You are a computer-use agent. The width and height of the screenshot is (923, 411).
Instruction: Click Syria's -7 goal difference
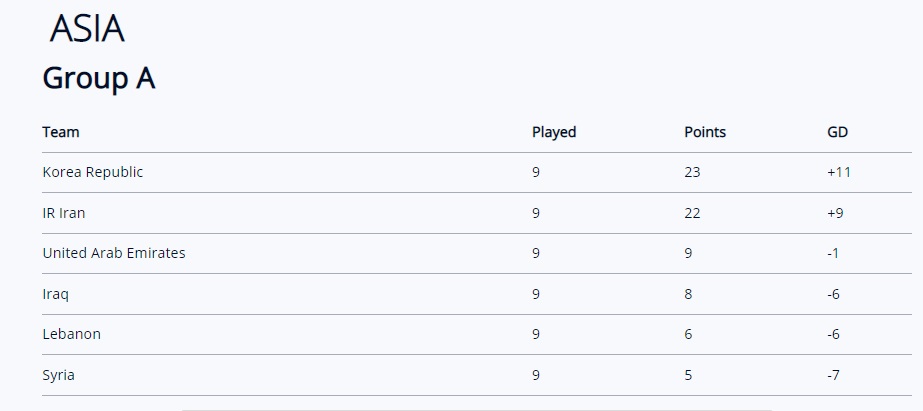click(834, 375)
